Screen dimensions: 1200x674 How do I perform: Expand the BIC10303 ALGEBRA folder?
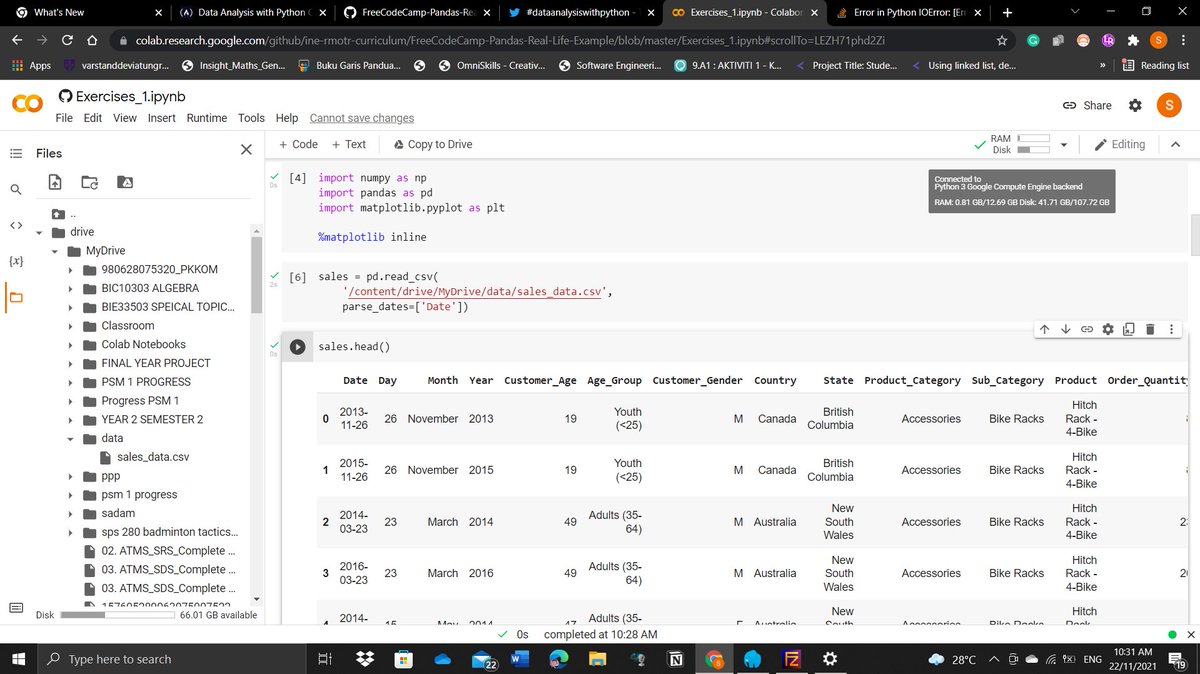[x=72, y=288]
